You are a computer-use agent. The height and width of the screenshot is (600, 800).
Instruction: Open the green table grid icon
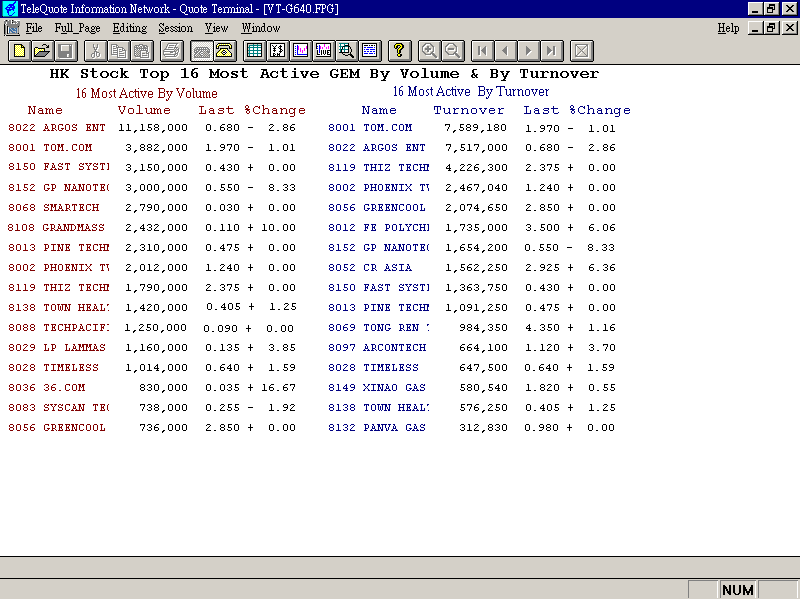pyautogui.click(x=254, y=51)
